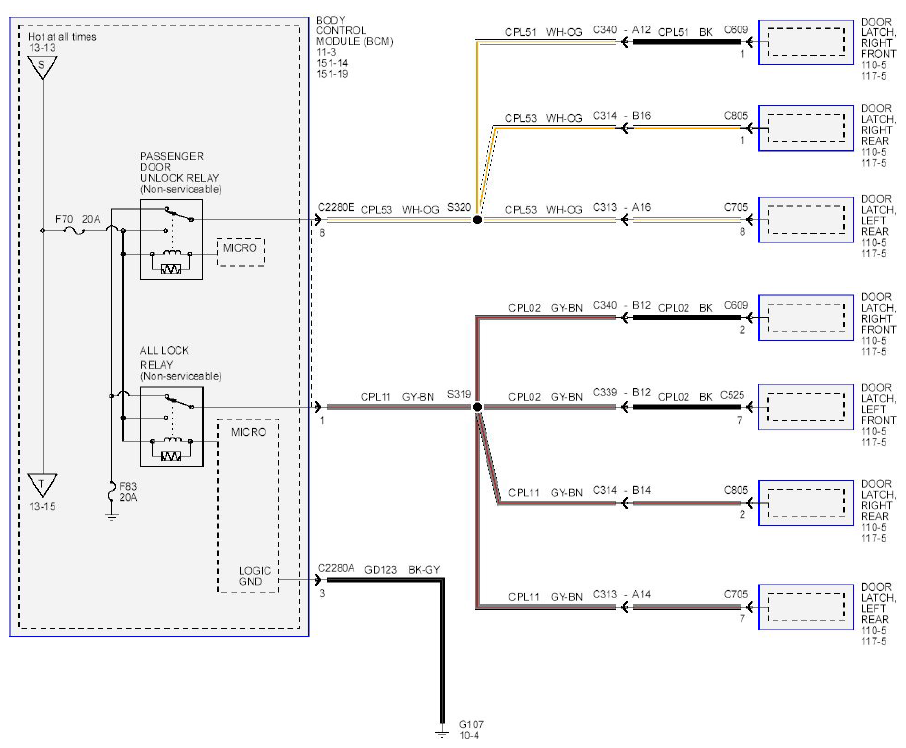Viewport: 906px width, 748px height.
Task: Click connector label C2280E
Action: 336,207
